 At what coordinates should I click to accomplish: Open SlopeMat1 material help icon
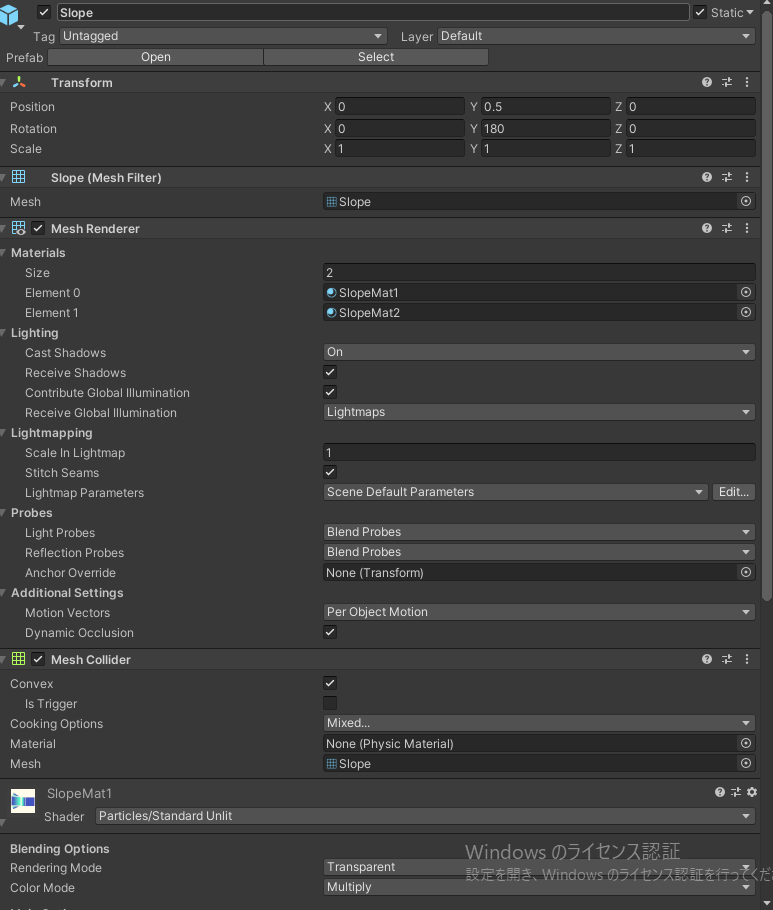(720, 792)
